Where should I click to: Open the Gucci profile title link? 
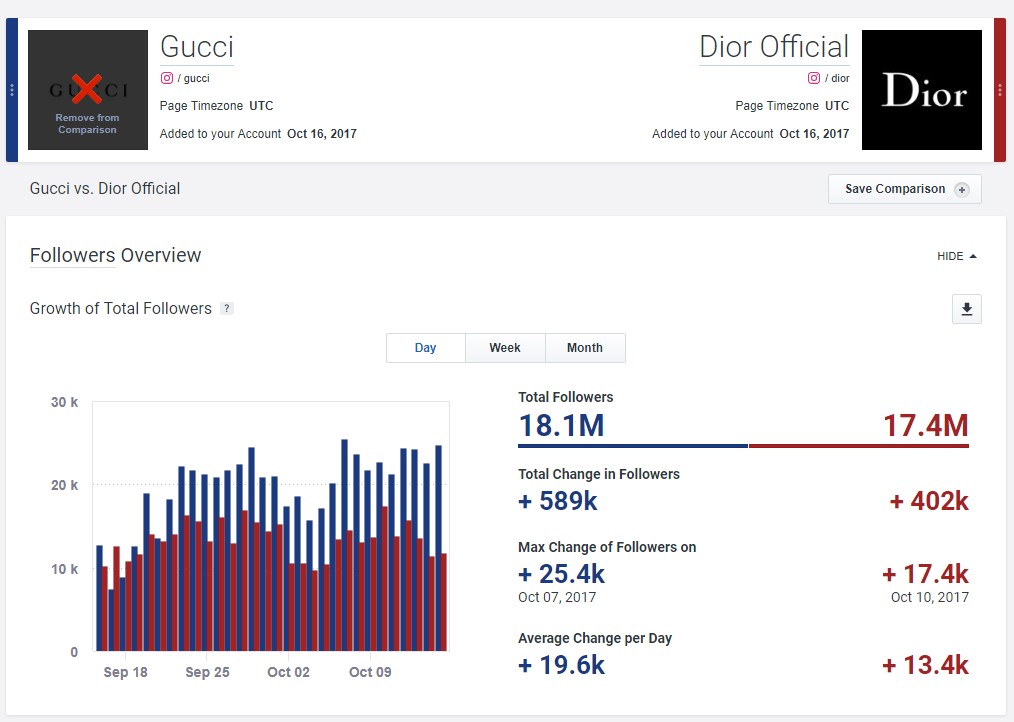point(197,47)
